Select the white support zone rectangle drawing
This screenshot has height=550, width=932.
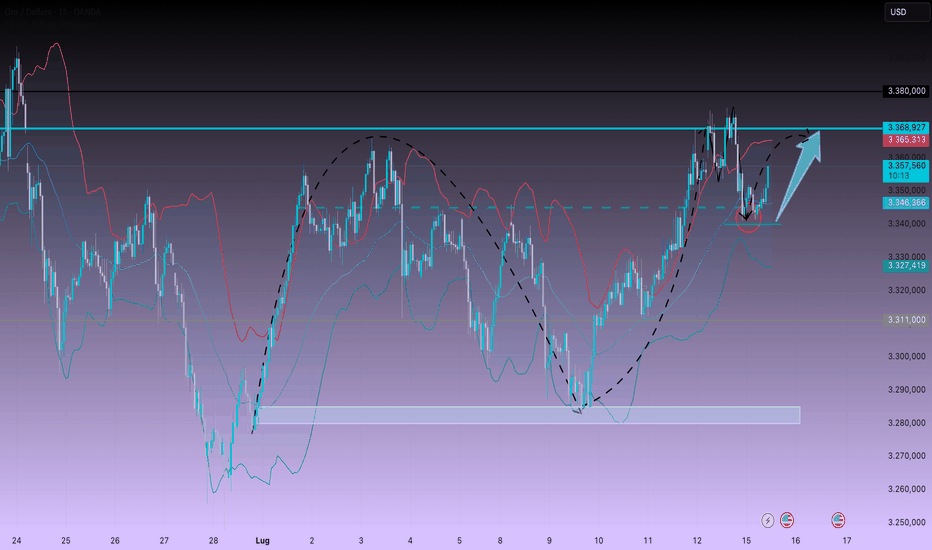pyautogui.click(x=528, y=415)
